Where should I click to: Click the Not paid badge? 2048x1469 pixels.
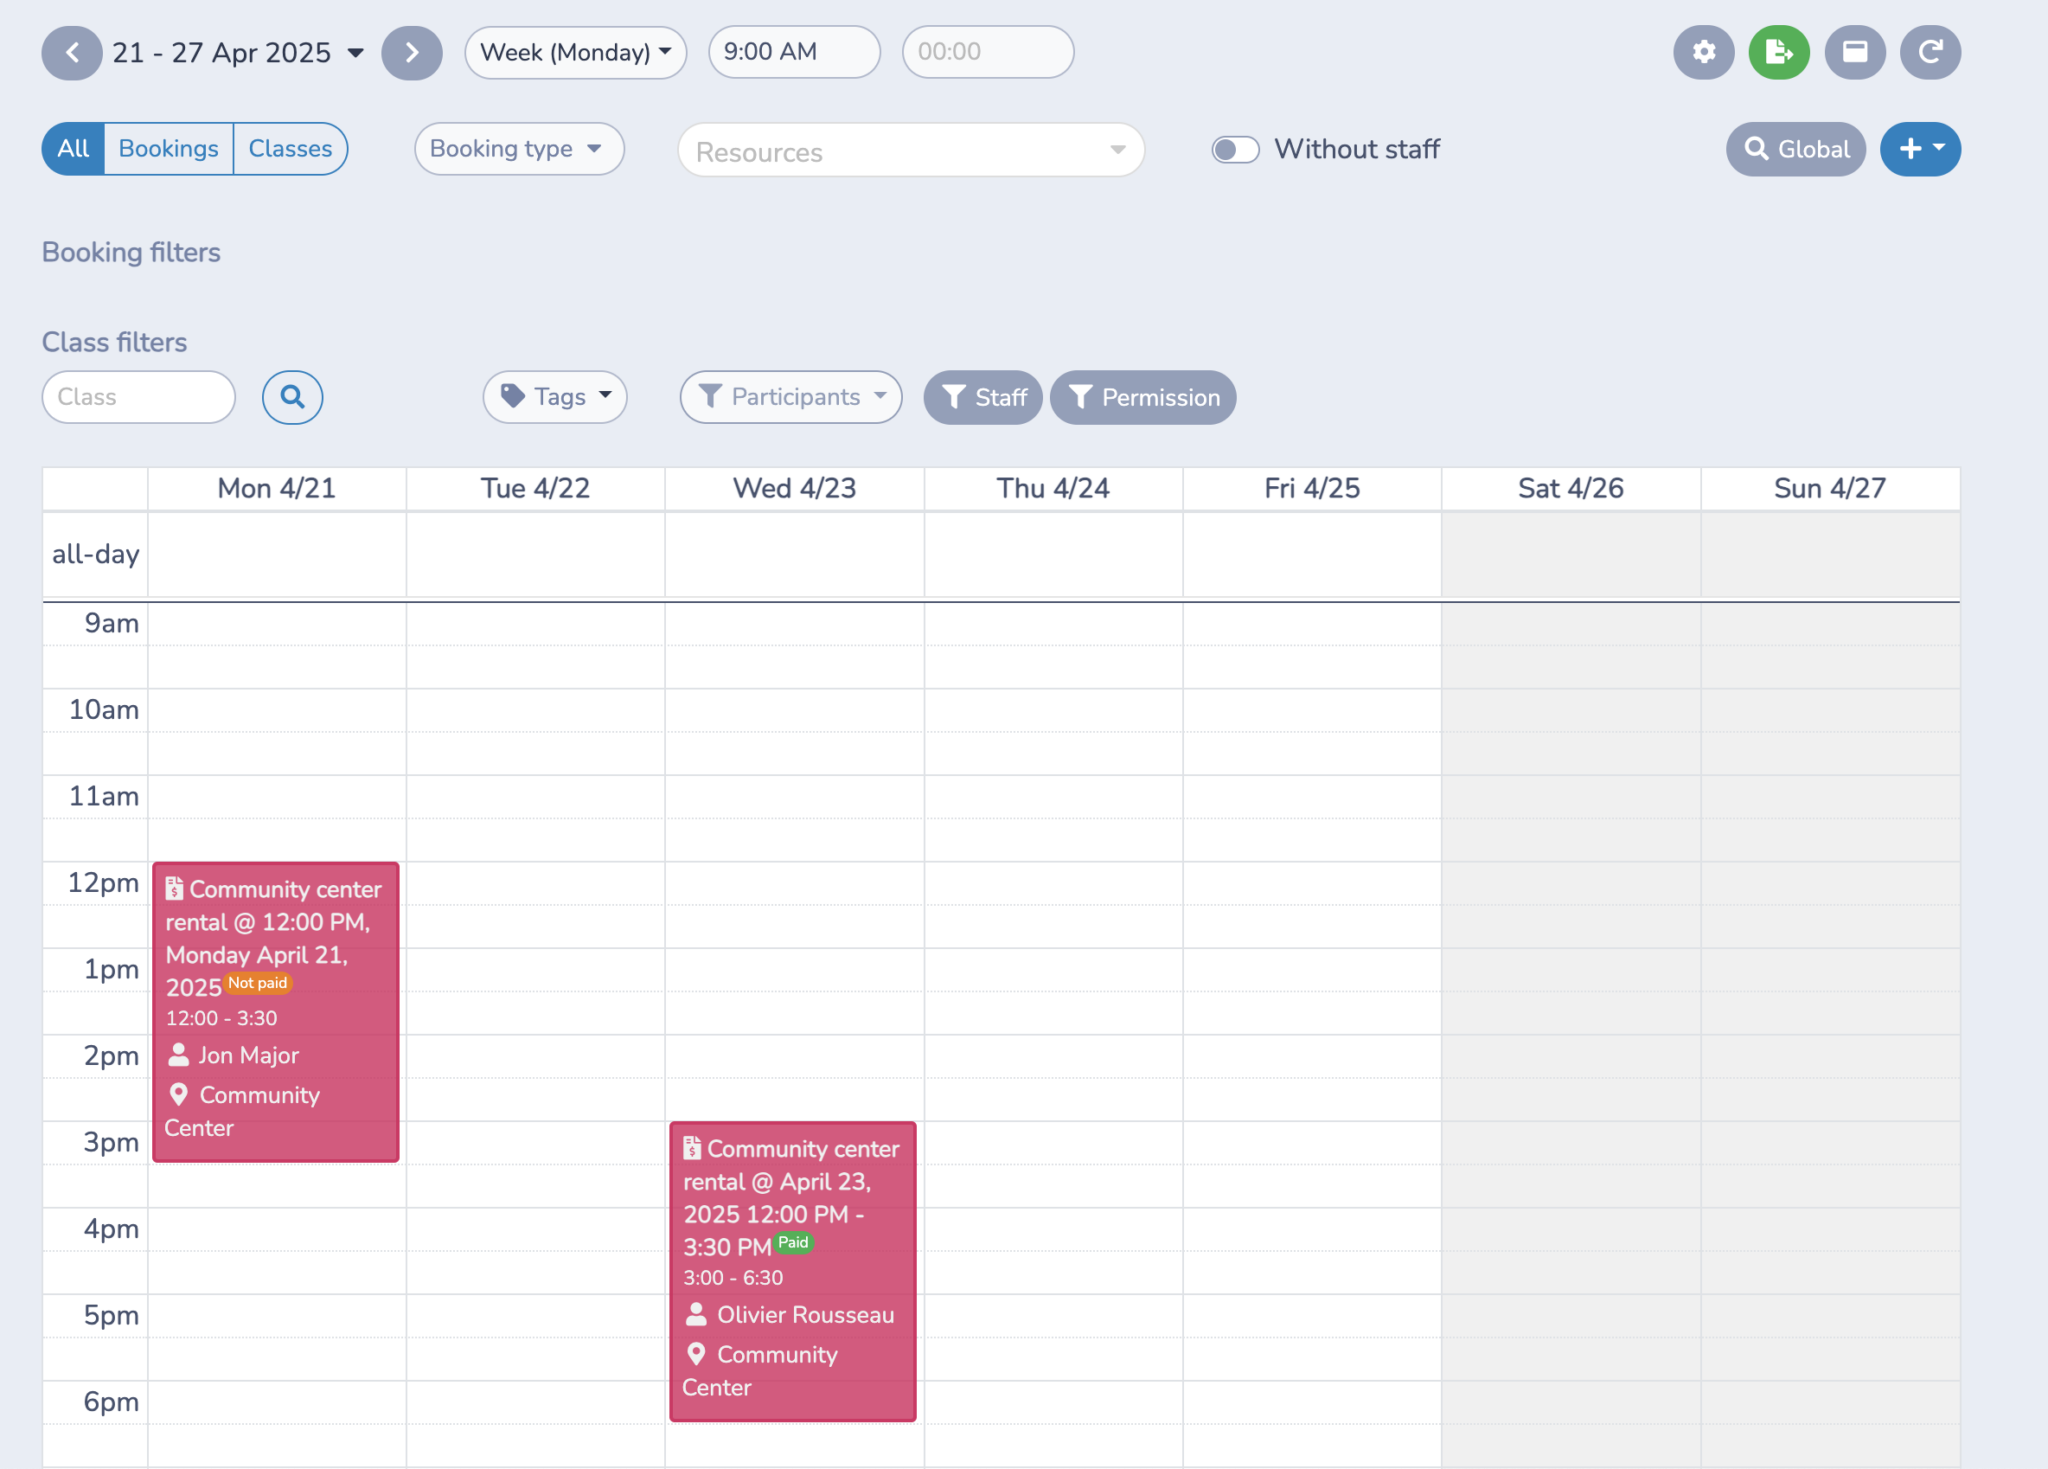point(258,983)
